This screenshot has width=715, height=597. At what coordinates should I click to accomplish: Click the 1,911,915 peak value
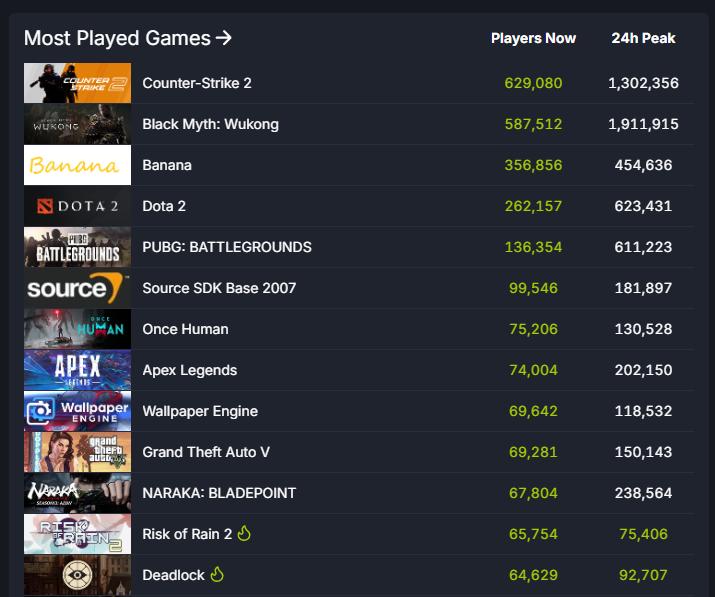click(x=643, y=124)
